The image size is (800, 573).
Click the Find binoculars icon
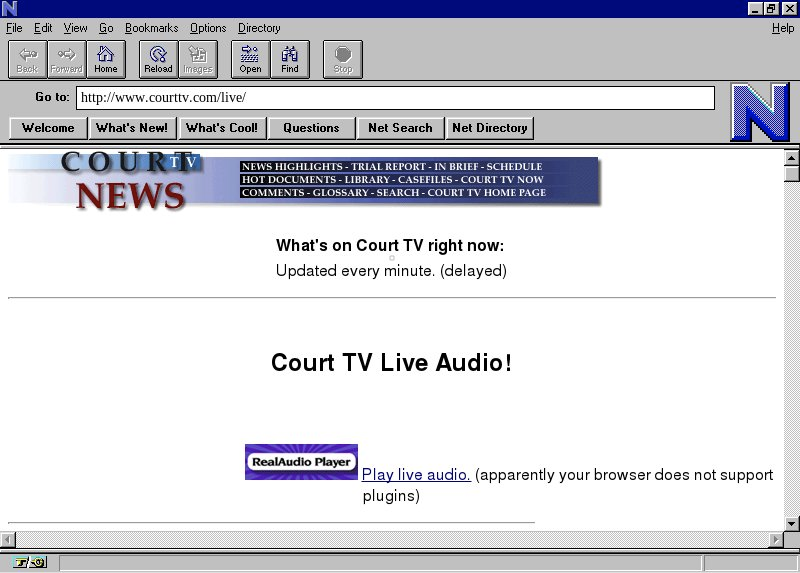pos(289,59)
